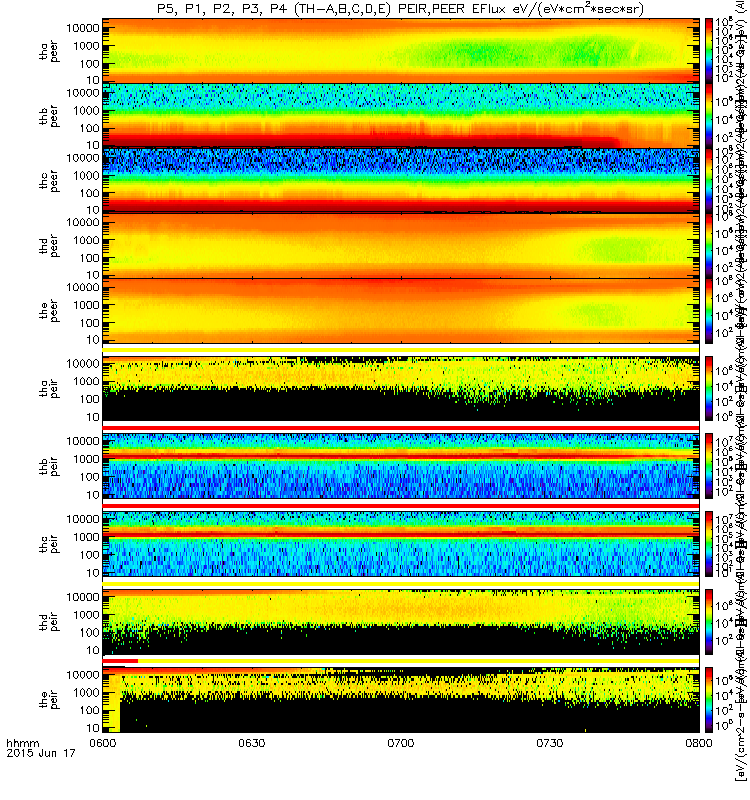Click the 0600 time axis label
This screenshot has width=750, height=800.
tap(103, 743)
